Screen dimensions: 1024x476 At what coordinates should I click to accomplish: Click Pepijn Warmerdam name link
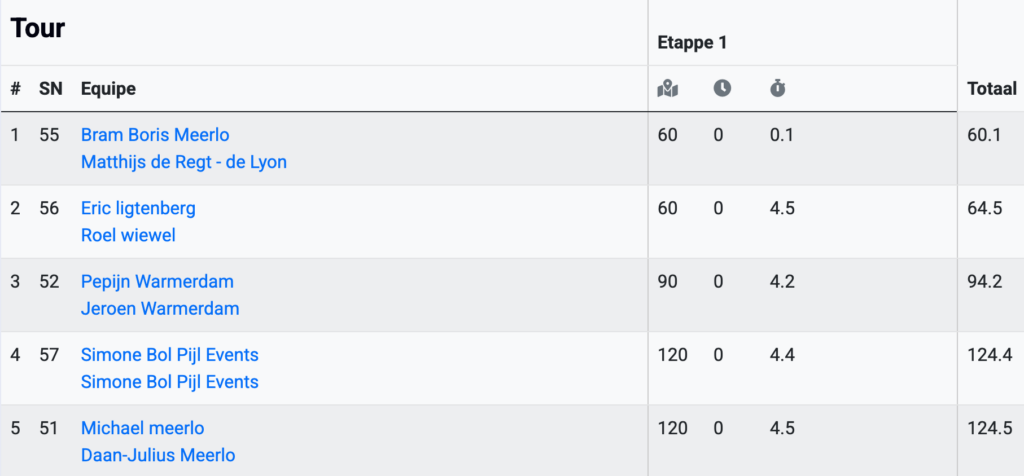click(157, 282)
